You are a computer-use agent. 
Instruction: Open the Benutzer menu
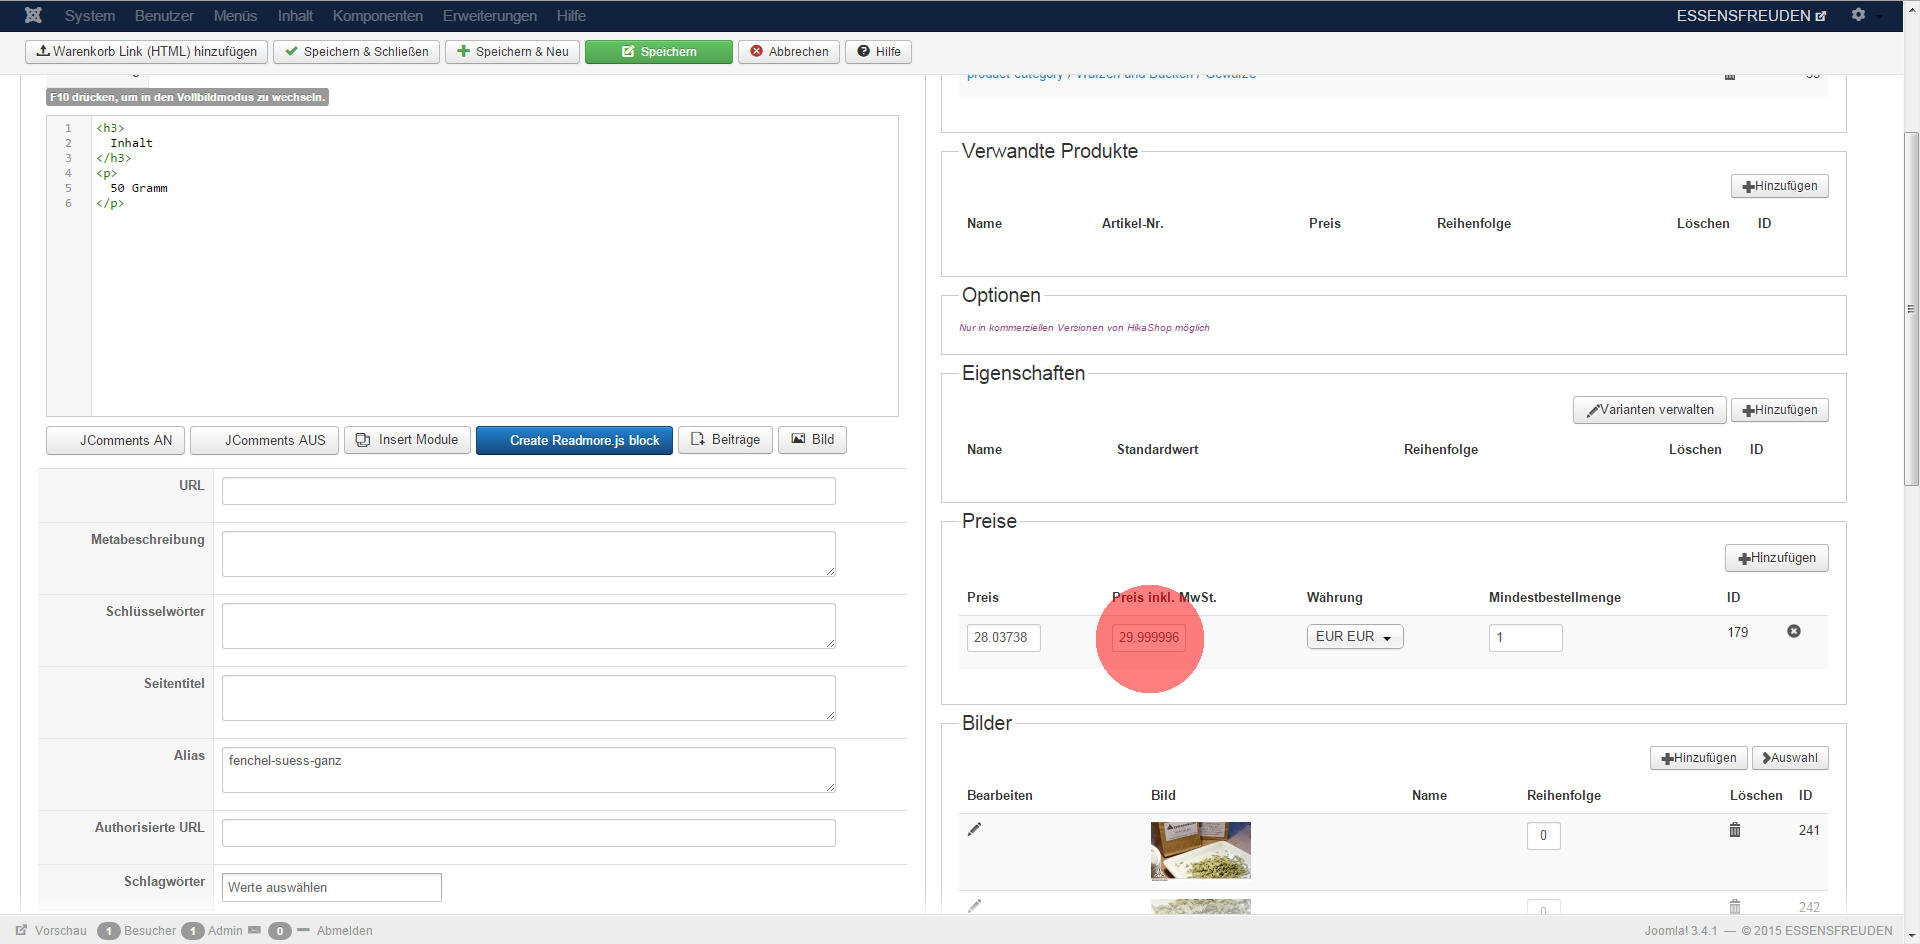pyautogui.click(x=164, y=16)
